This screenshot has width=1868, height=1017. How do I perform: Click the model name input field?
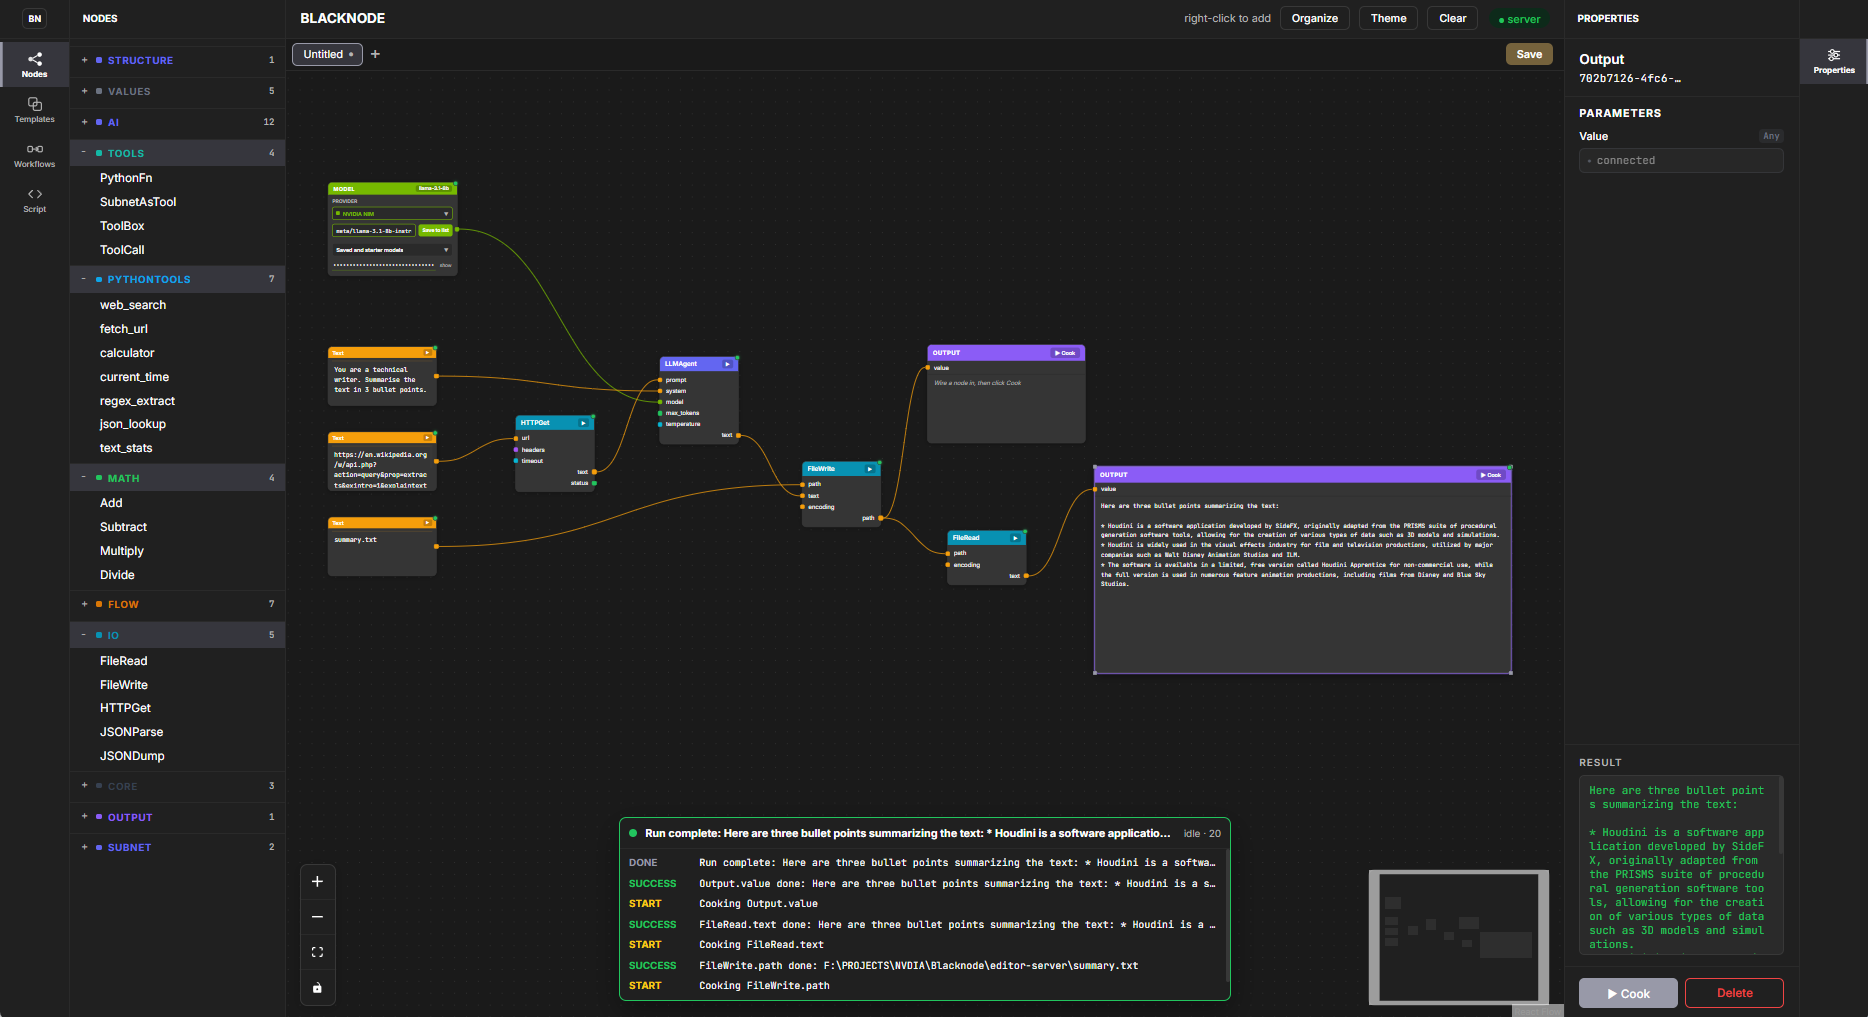(373, 230)
